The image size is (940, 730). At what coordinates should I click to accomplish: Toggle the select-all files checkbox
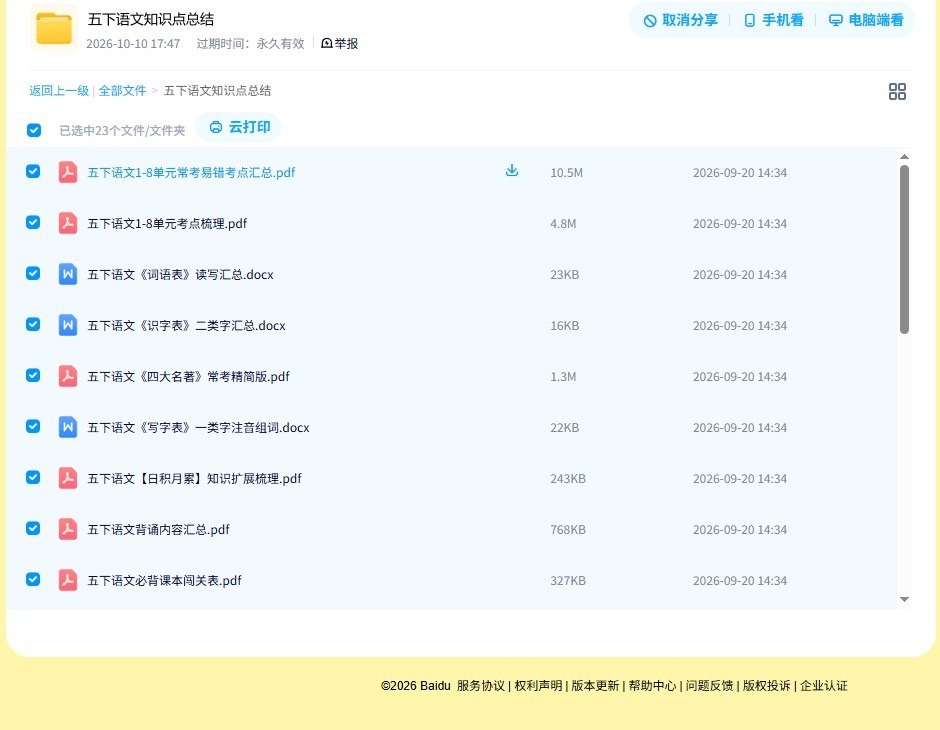point(34,130)
